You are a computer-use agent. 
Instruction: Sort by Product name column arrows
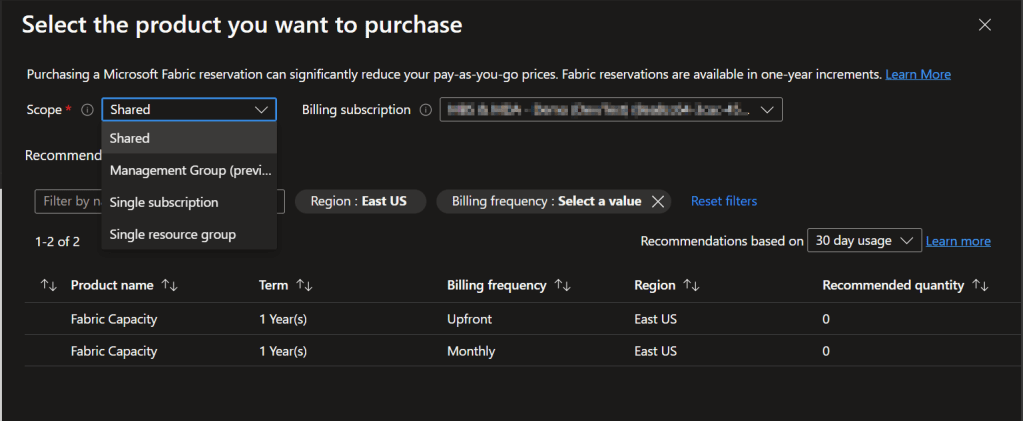tap(170, 286)
